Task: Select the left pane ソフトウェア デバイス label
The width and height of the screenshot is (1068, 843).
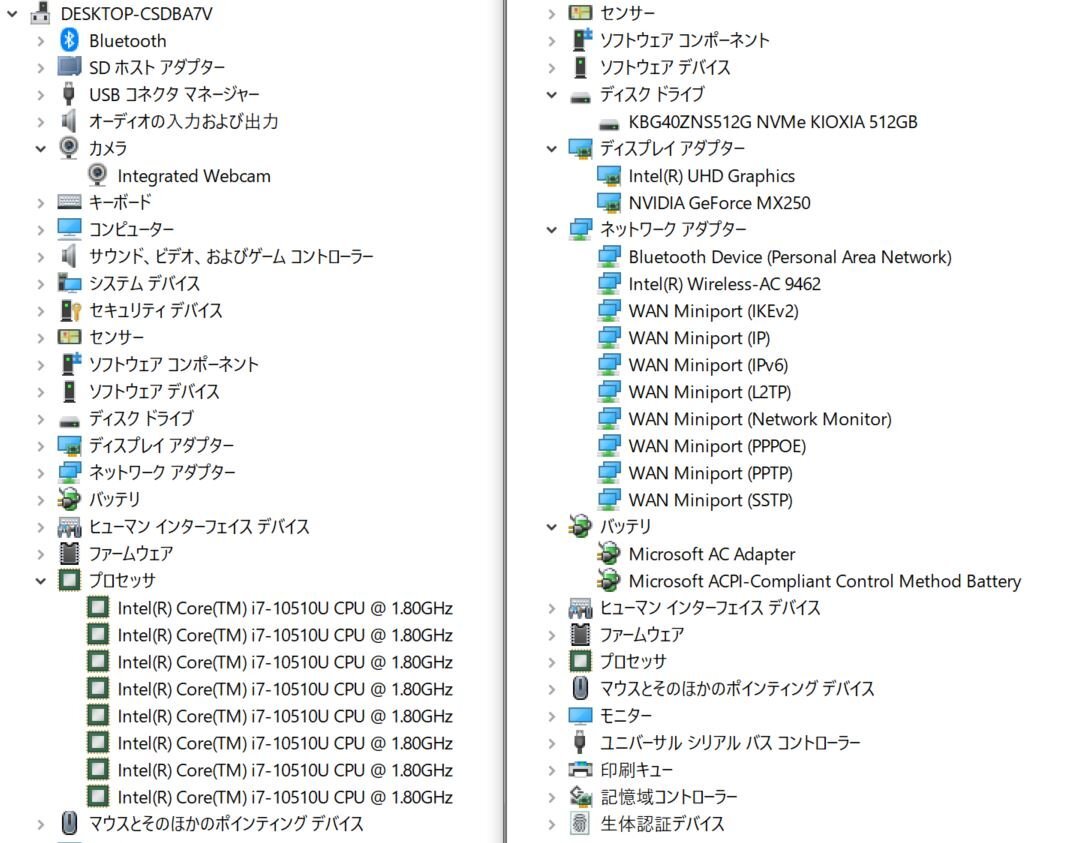Action: coord(154,391)
